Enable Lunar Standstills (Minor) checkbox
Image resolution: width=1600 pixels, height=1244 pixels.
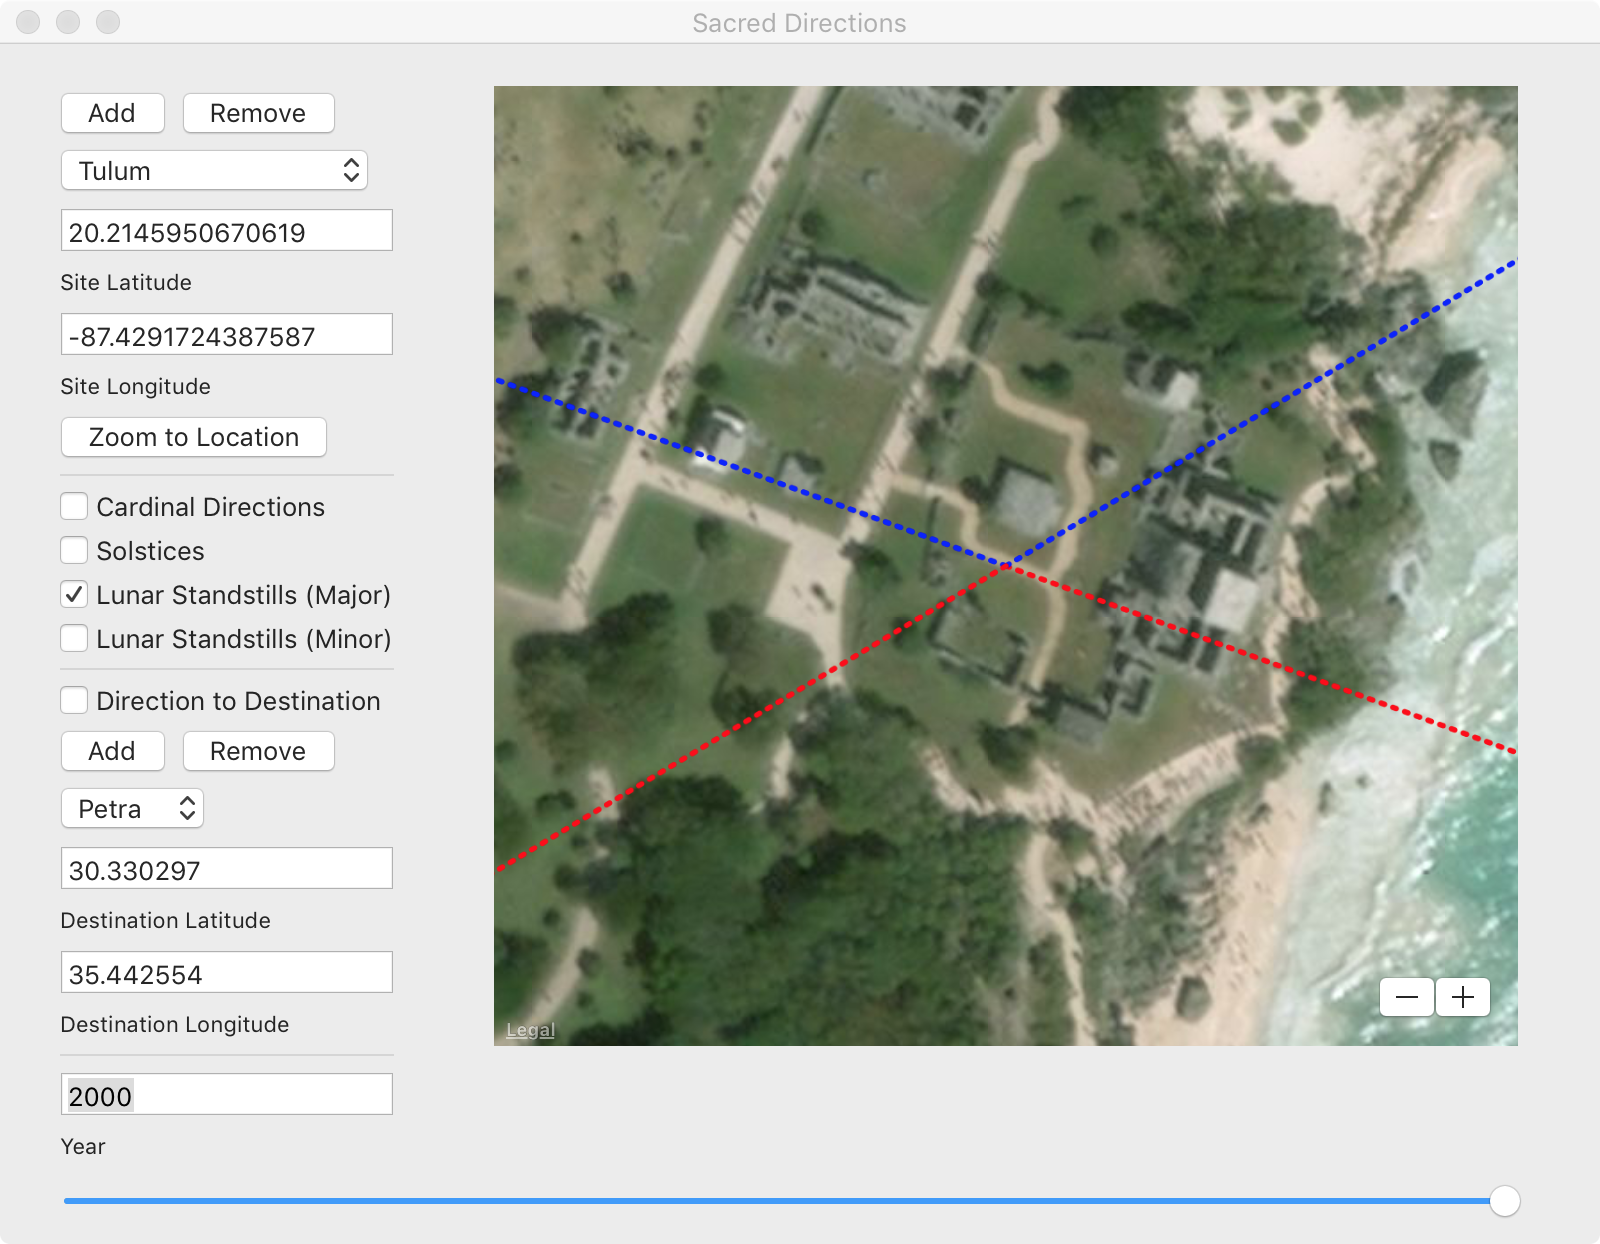74,639
